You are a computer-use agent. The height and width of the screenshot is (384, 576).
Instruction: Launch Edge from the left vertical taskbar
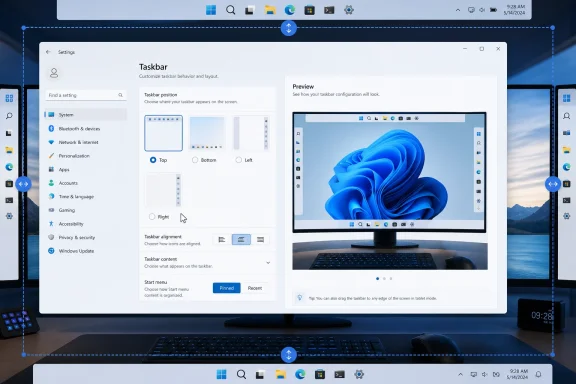click(9, 167)
